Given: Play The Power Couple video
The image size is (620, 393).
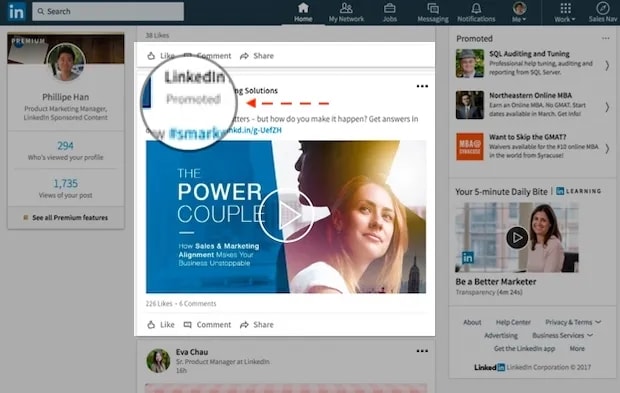Looking at the screenshot, I should click(x=286, y=215).
